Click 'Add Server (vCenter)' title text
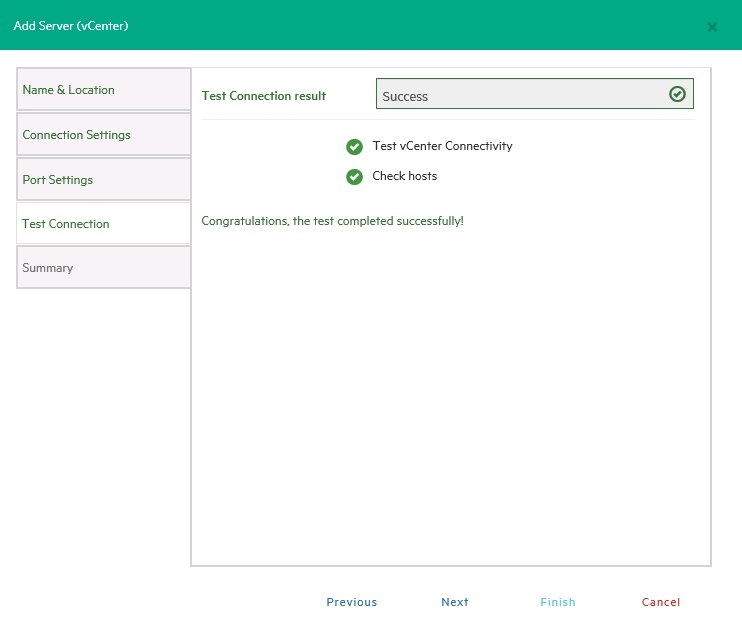The image size is (742, 629). (x=71, y=26)
